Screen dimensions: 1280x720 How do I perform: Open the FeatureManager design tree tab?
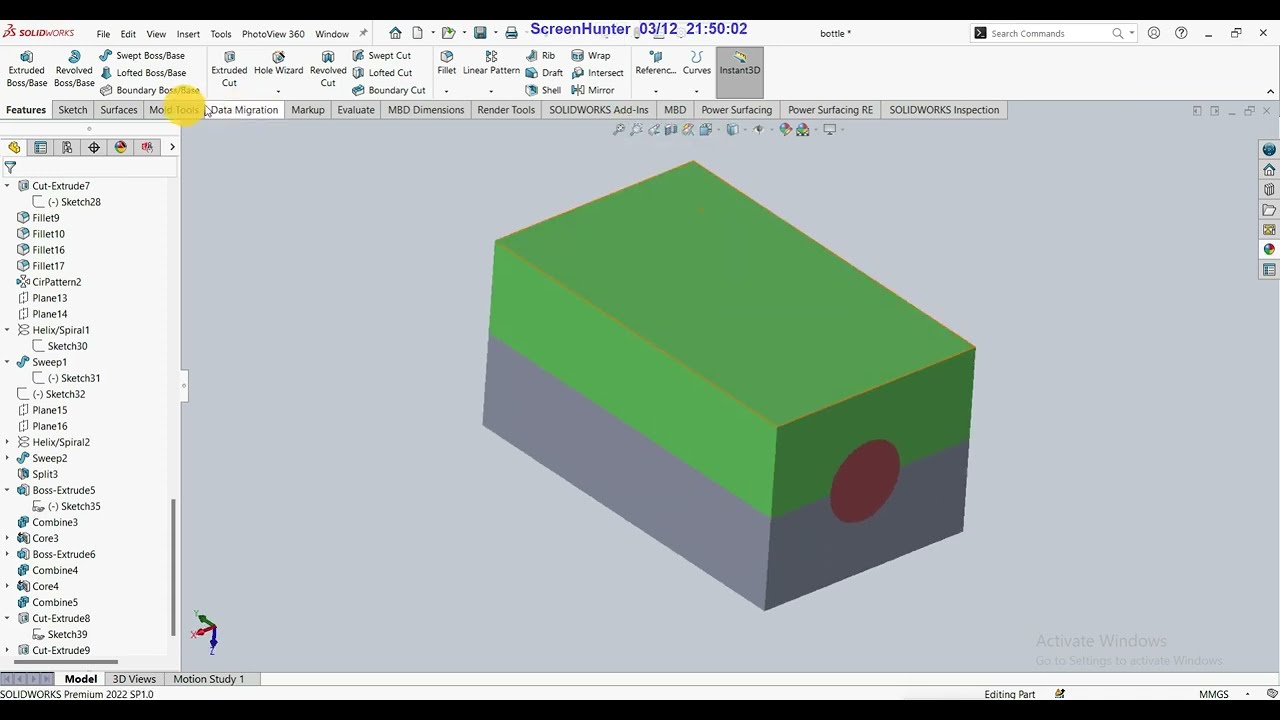click(x=14, y=147)
